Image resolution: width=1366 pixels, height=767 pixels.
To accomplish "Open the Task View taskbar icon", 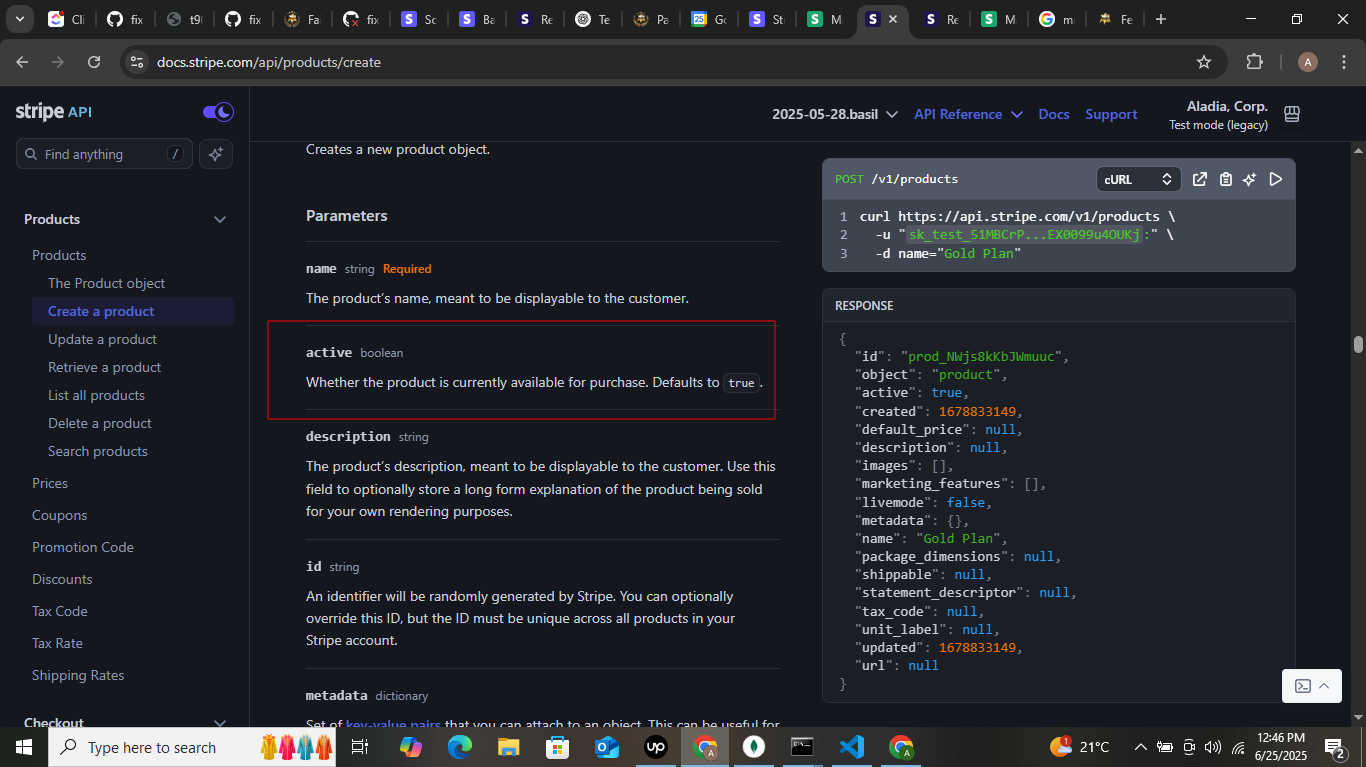I will [360, 747].
